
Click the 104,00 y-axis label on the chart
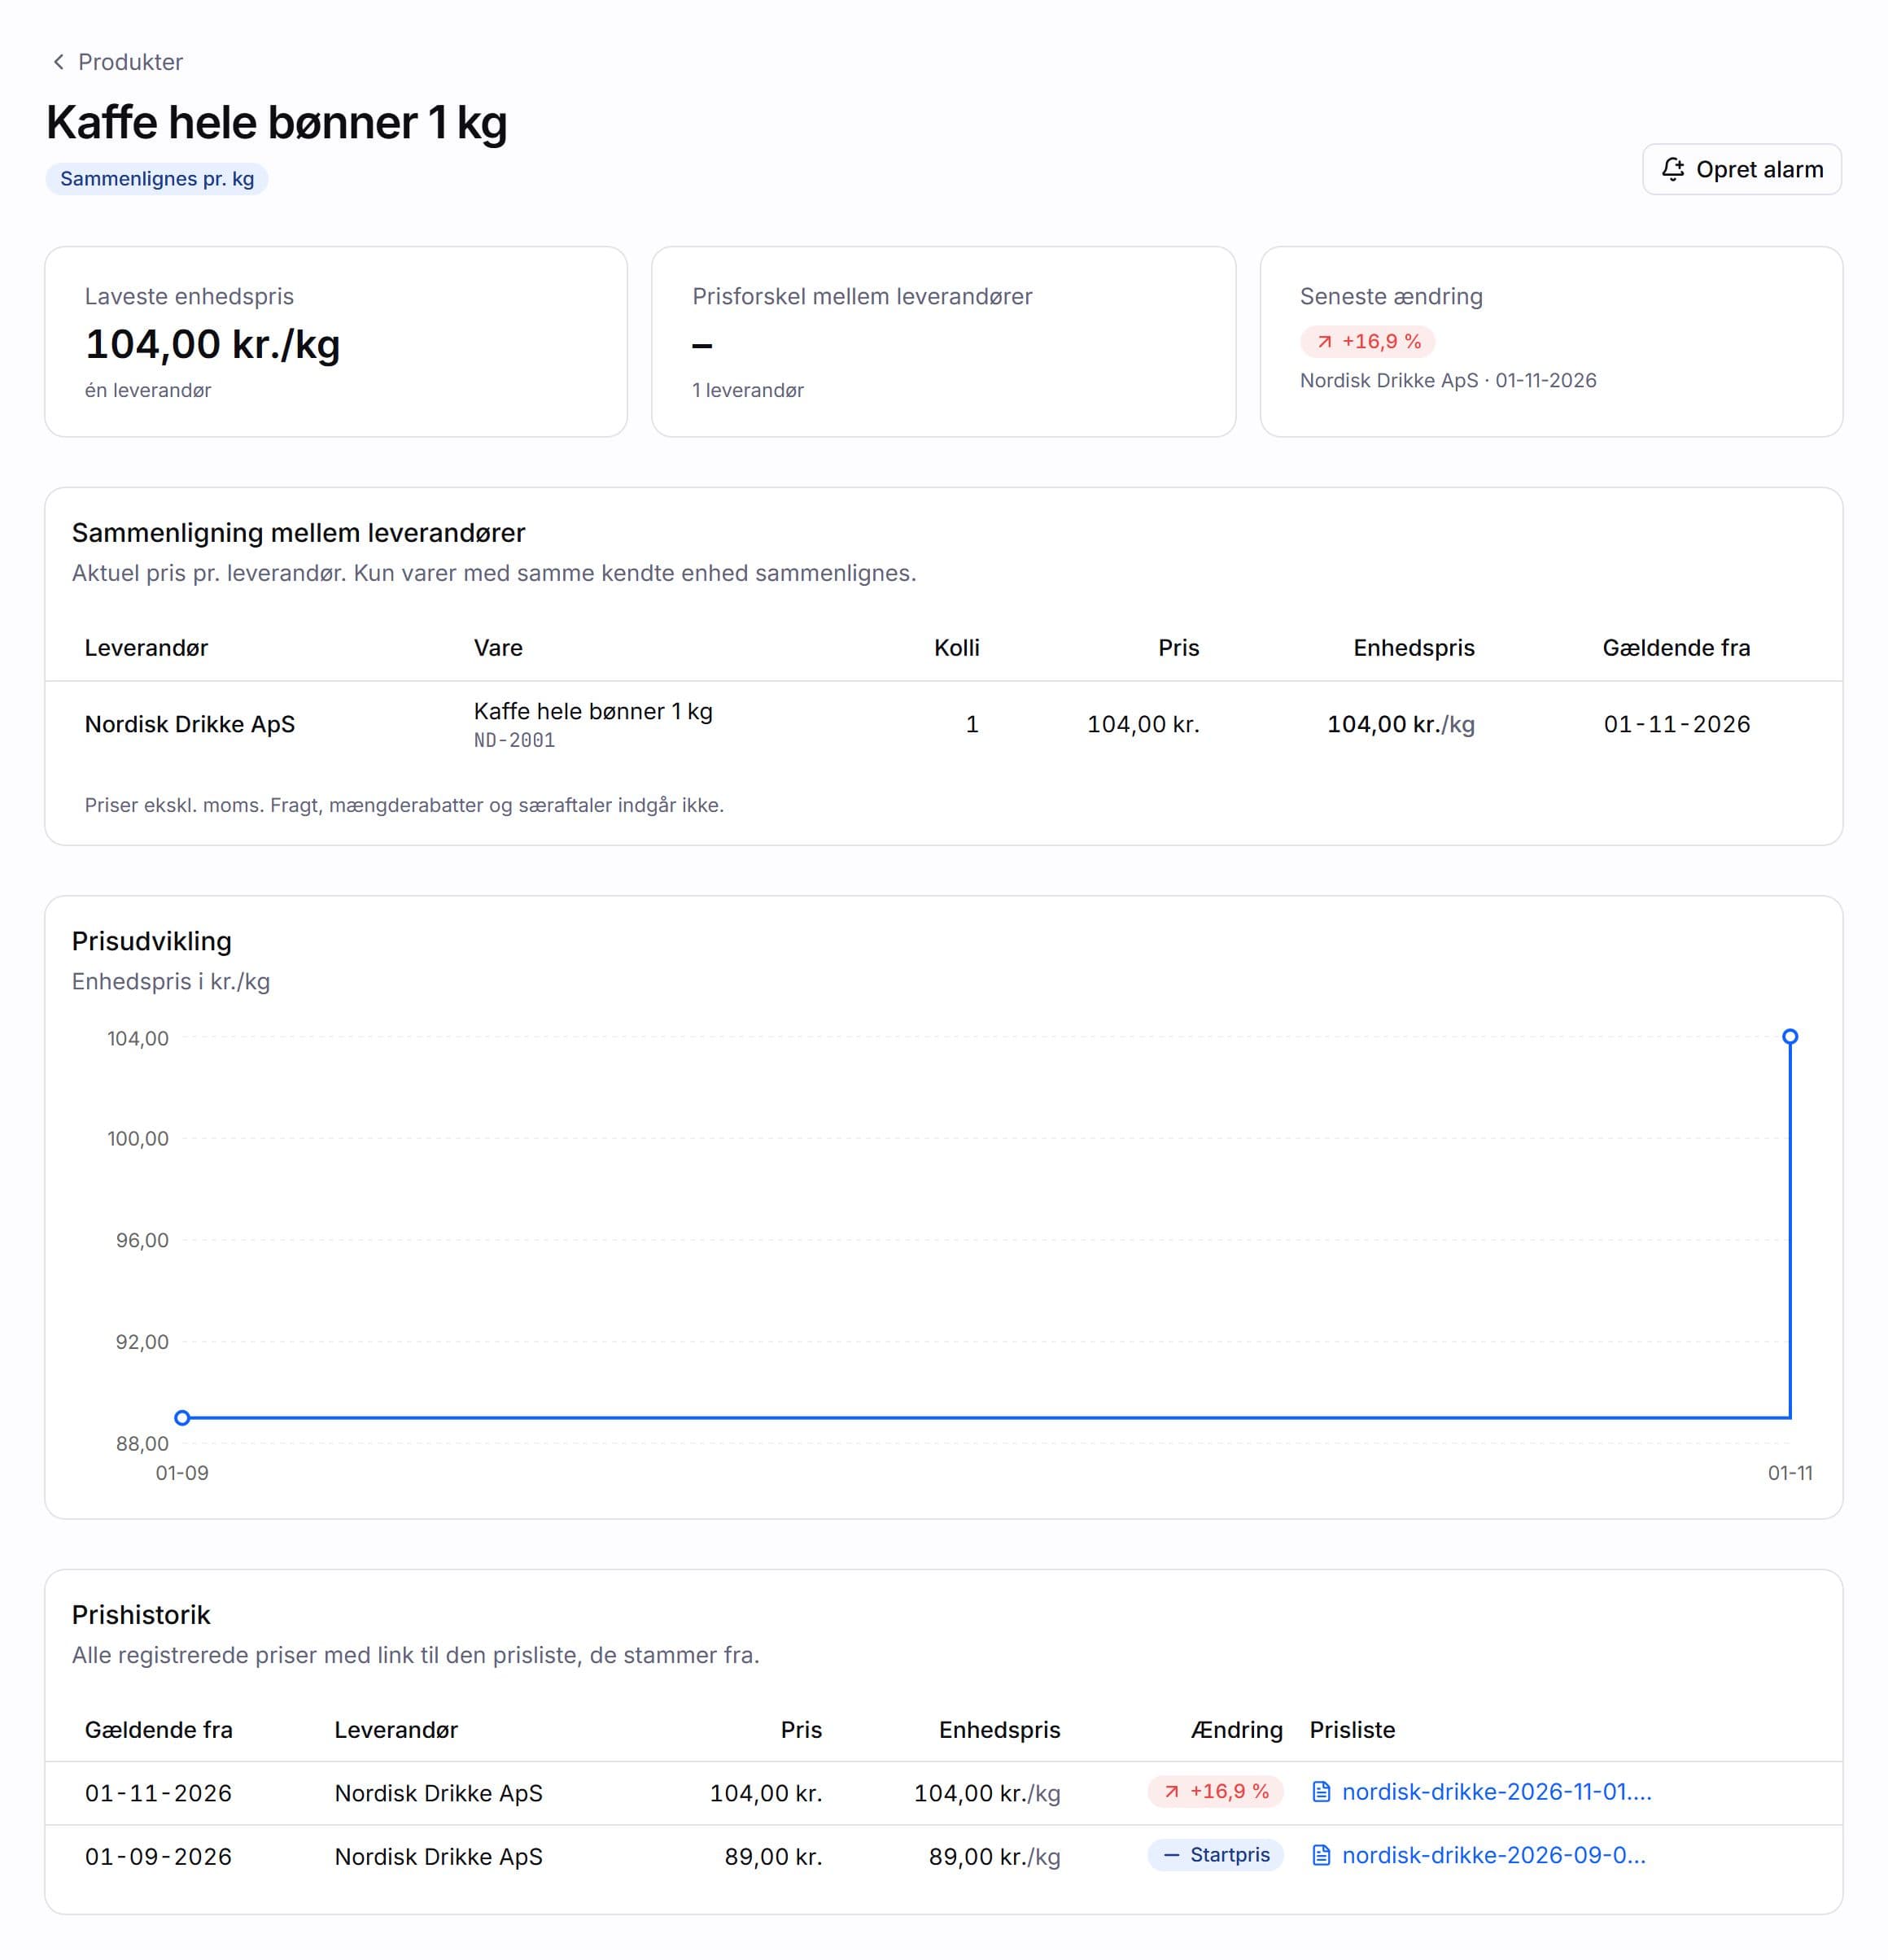point(138,1039)
